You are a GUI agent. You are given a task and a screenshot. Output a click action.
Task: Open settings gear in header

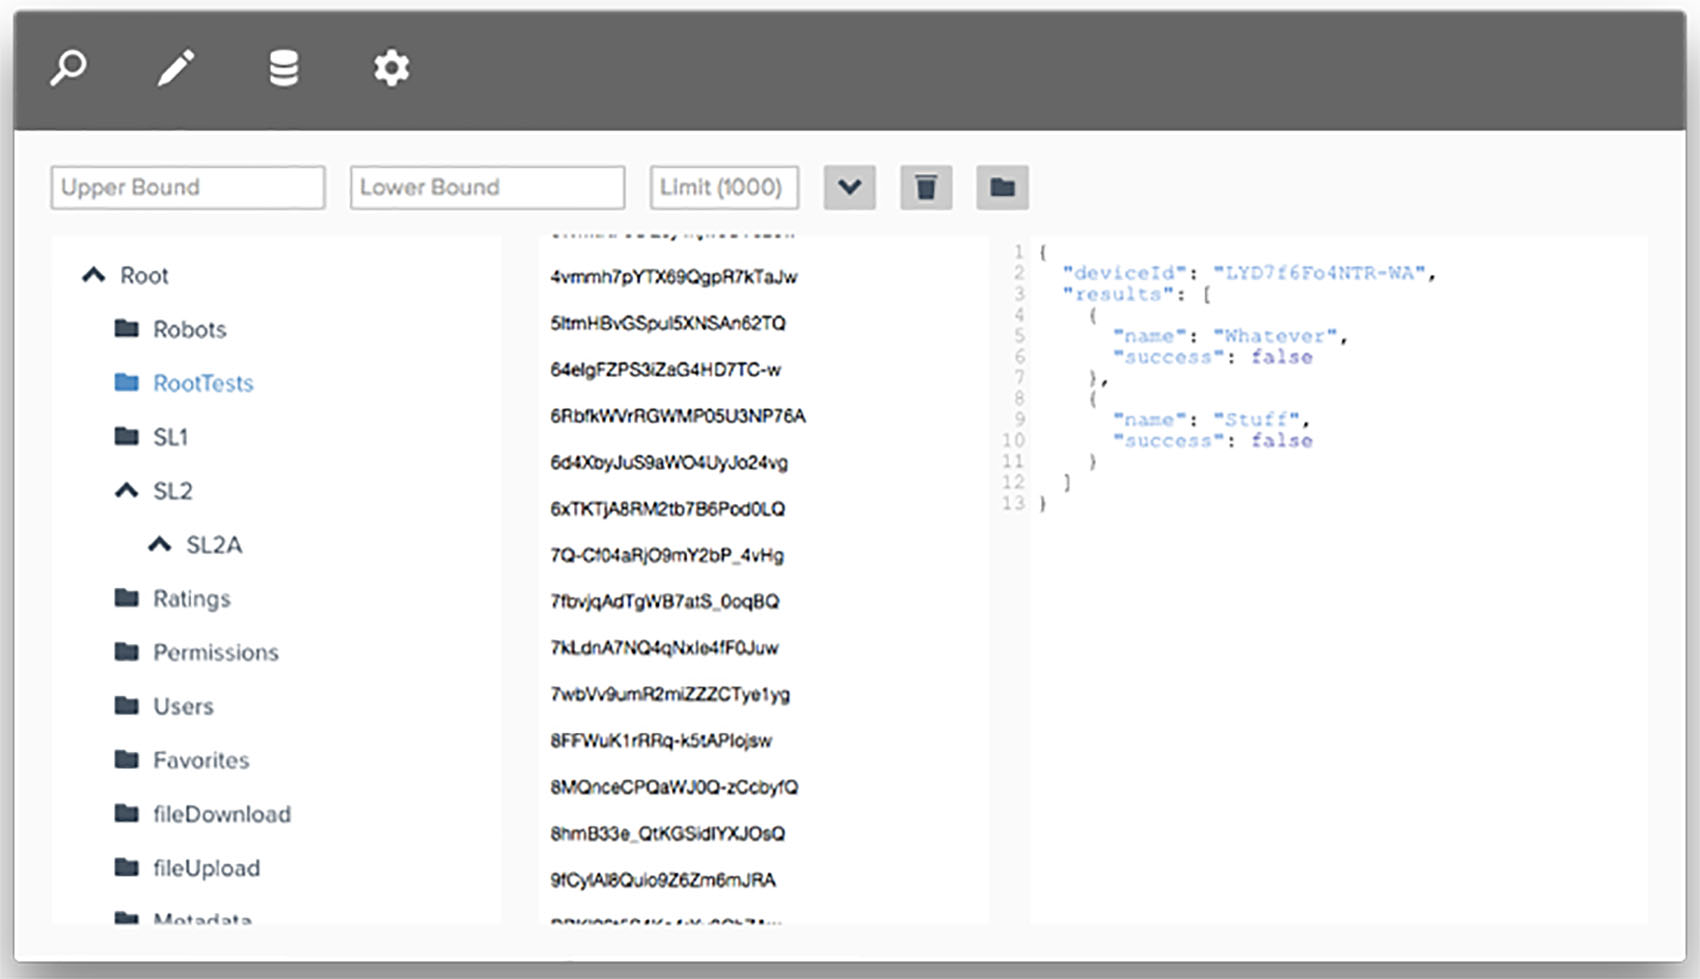click(391, 68)
